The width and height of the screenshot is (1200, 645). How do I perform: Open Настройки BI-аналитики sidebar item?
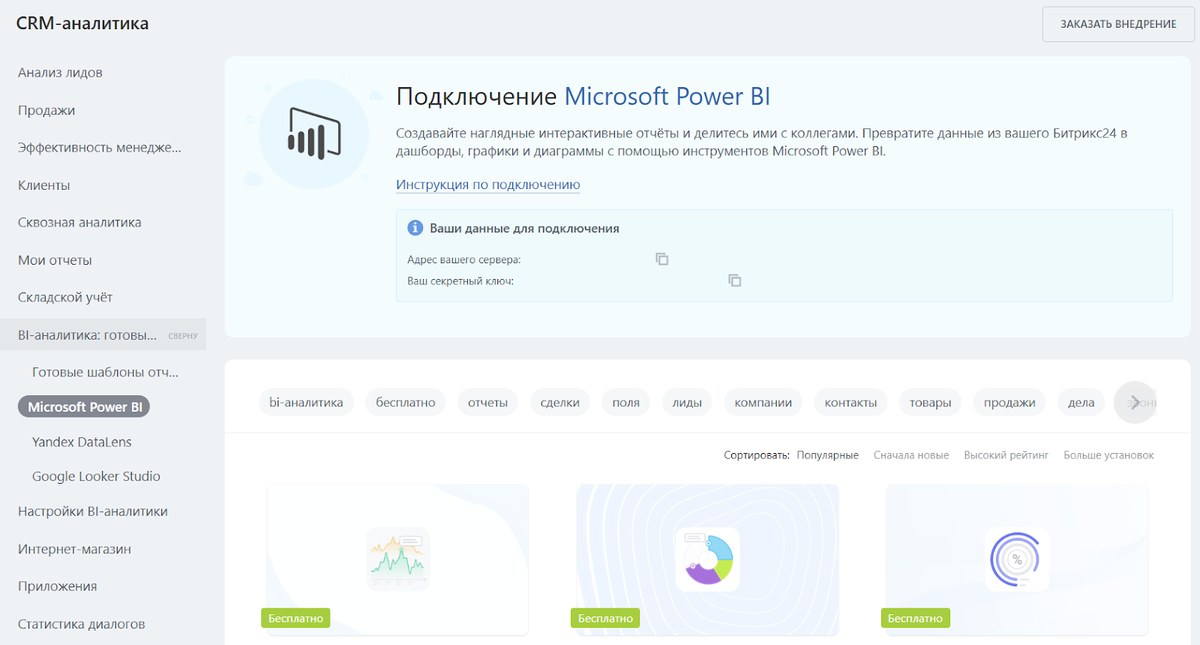(93, 511)
